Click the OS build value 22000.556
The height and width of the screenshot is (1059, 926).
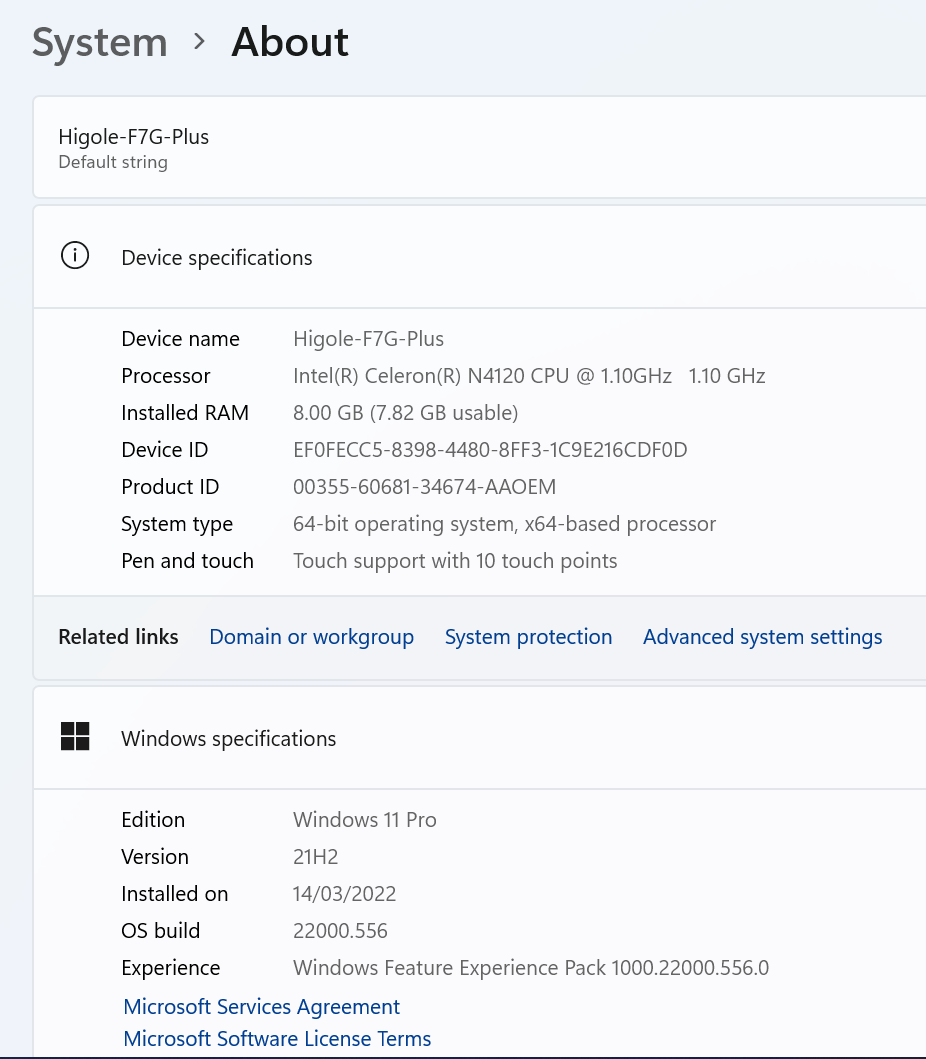click(340, 931)
